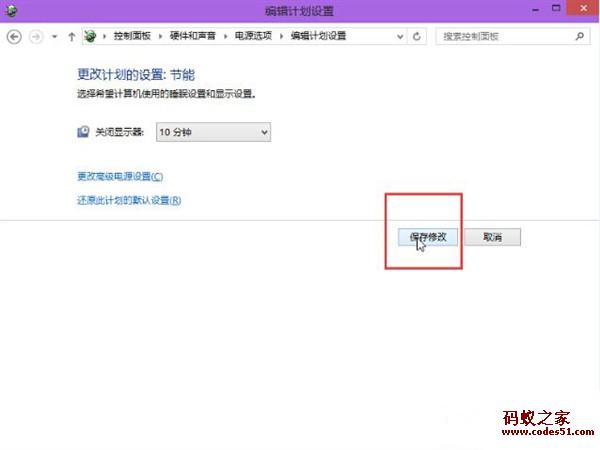Click the Back navigation arrow
Image resolution: width=600 pixels, height=450 pixels.
point(14,36)
